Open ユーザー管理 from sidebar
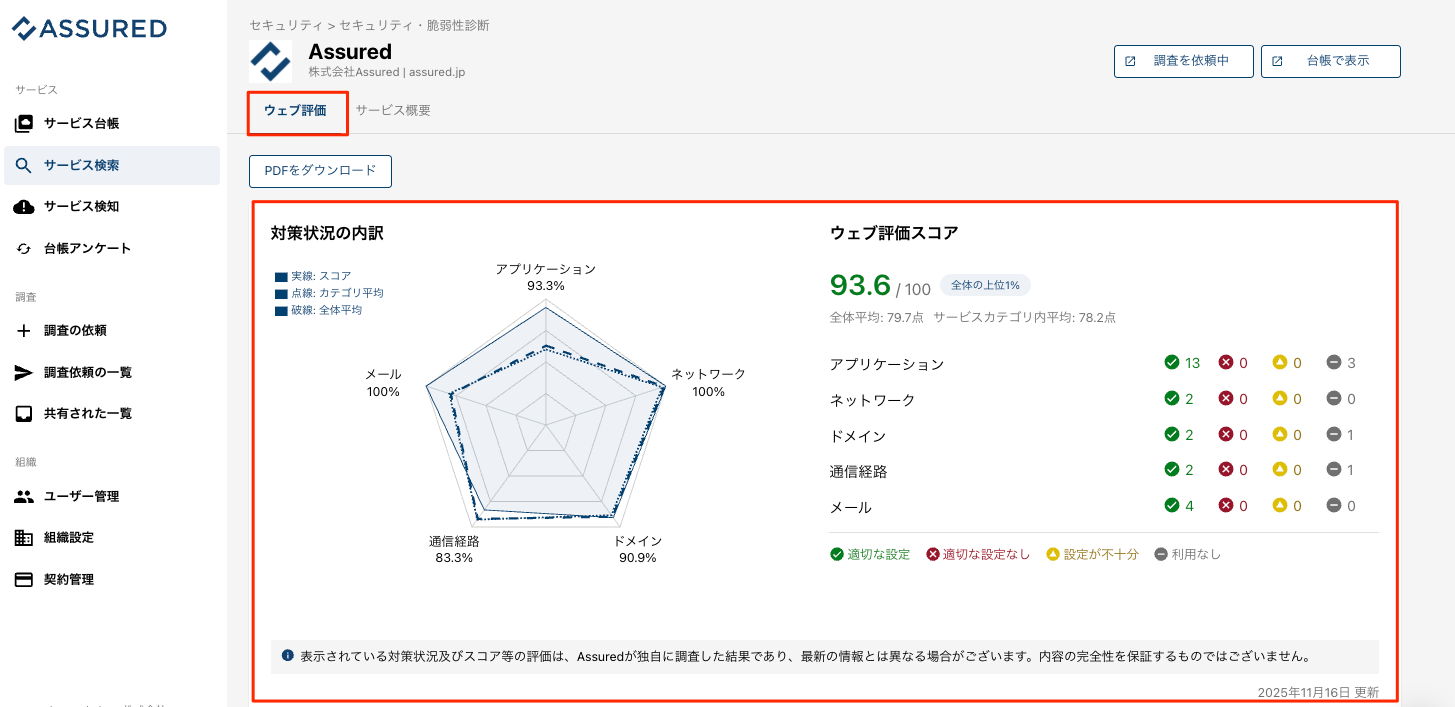Screen dimensions: 1455x707 click(112, 497)
